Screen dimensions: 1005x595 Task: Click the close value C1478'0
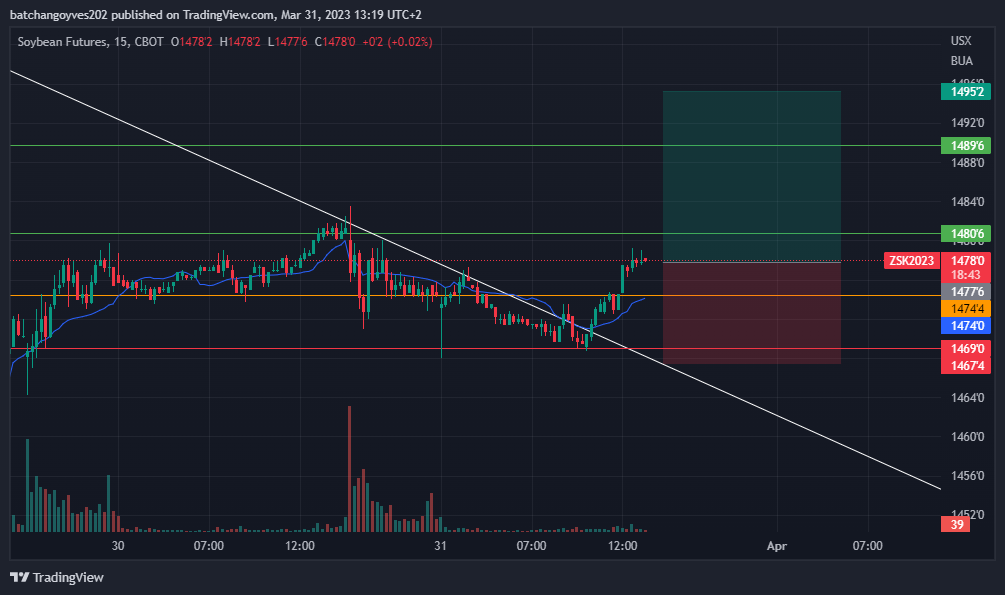[x=335, y=42]
